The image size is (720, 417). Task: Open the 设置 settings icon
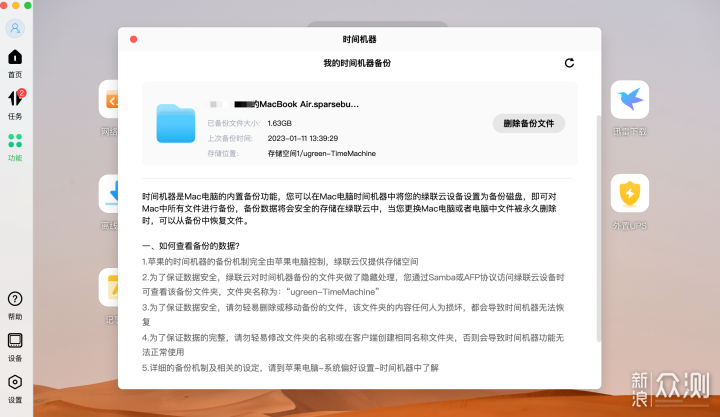[15, 382]
